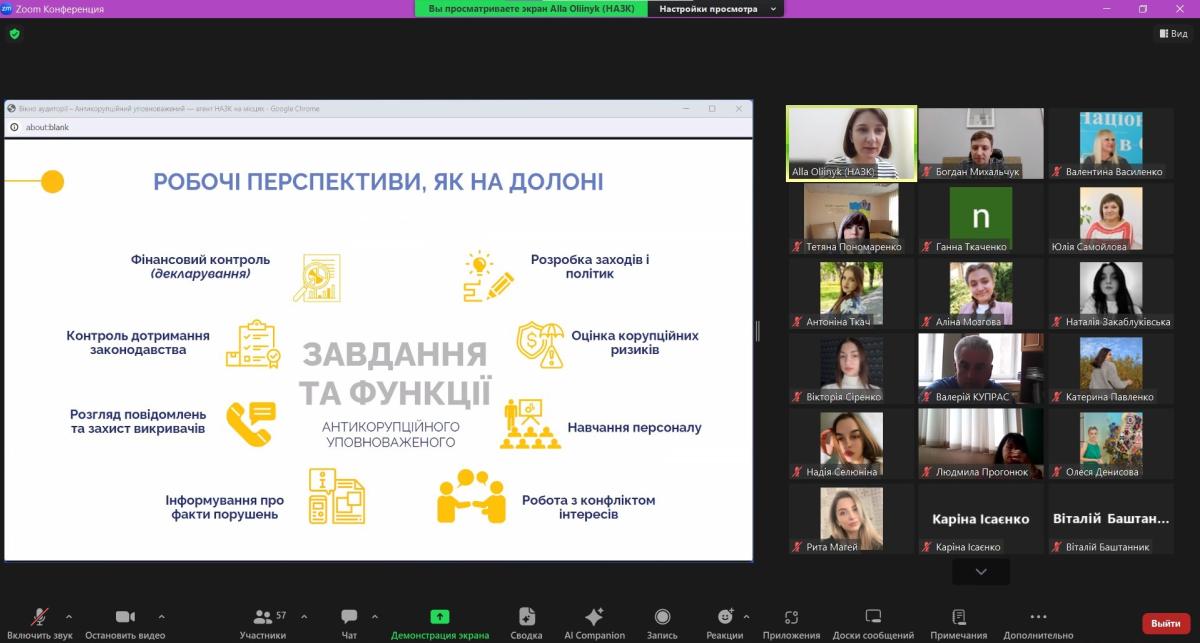
Task: Start recording with Запись button
Action: tap(662, 623)
